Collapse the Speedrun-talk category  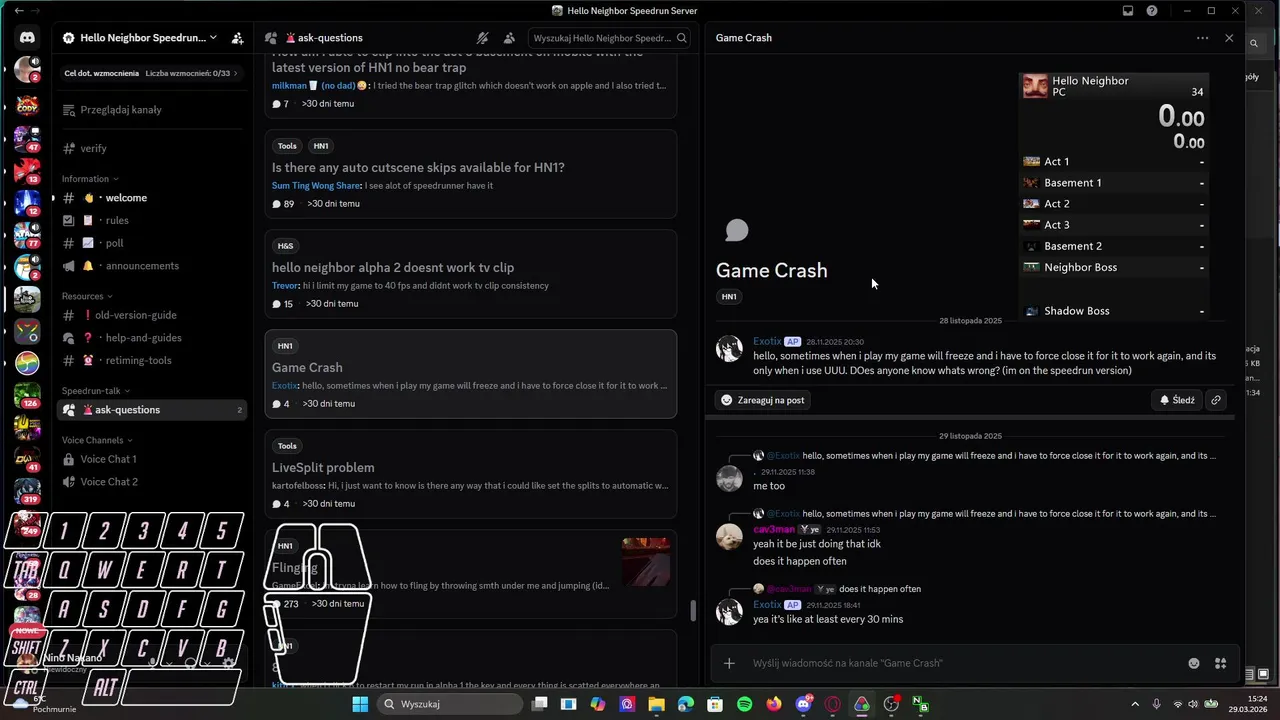[x=96, y=391]
